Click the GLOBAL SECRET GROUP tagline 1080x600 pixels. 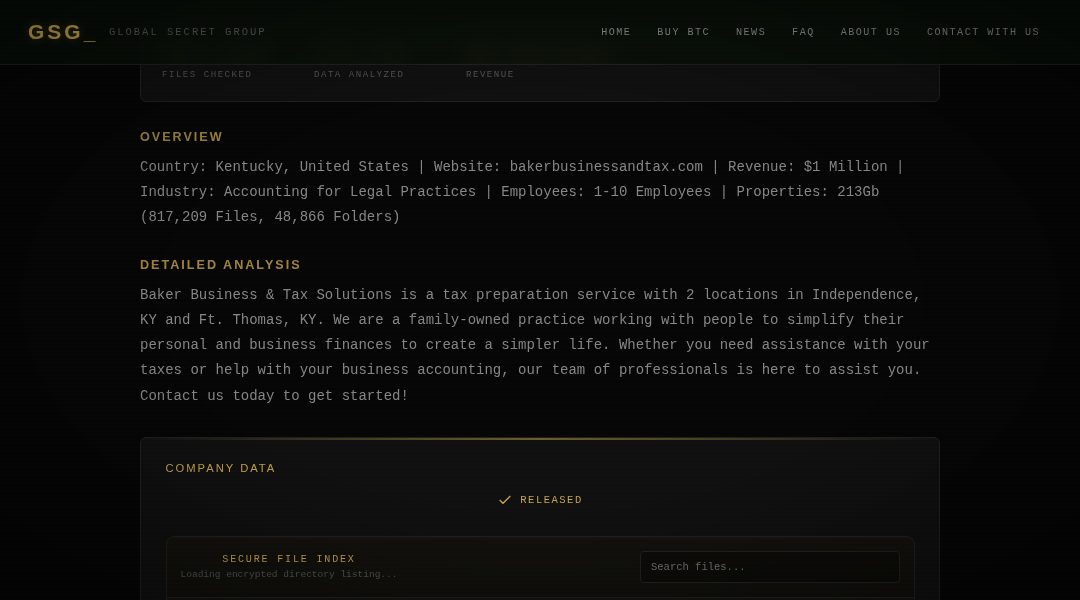pos(187,32)
